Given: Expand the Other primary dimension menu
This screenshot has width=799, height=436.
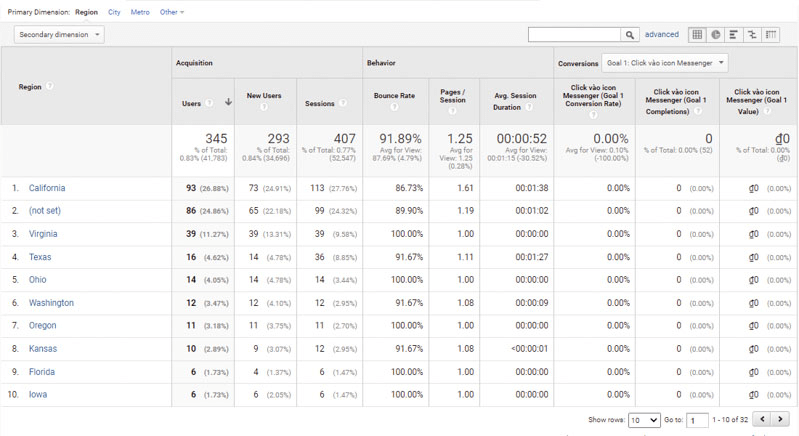Looking at the screenshot, I should tap(172, 12).
